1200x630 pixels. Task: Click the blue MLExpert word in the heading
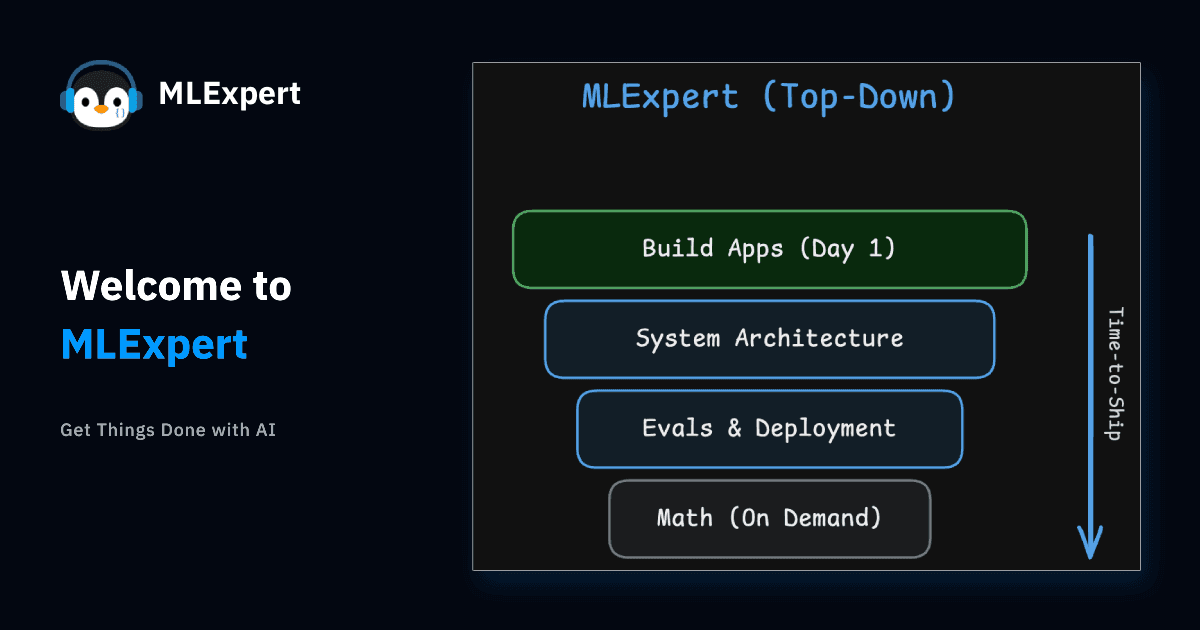pos(155,345)
